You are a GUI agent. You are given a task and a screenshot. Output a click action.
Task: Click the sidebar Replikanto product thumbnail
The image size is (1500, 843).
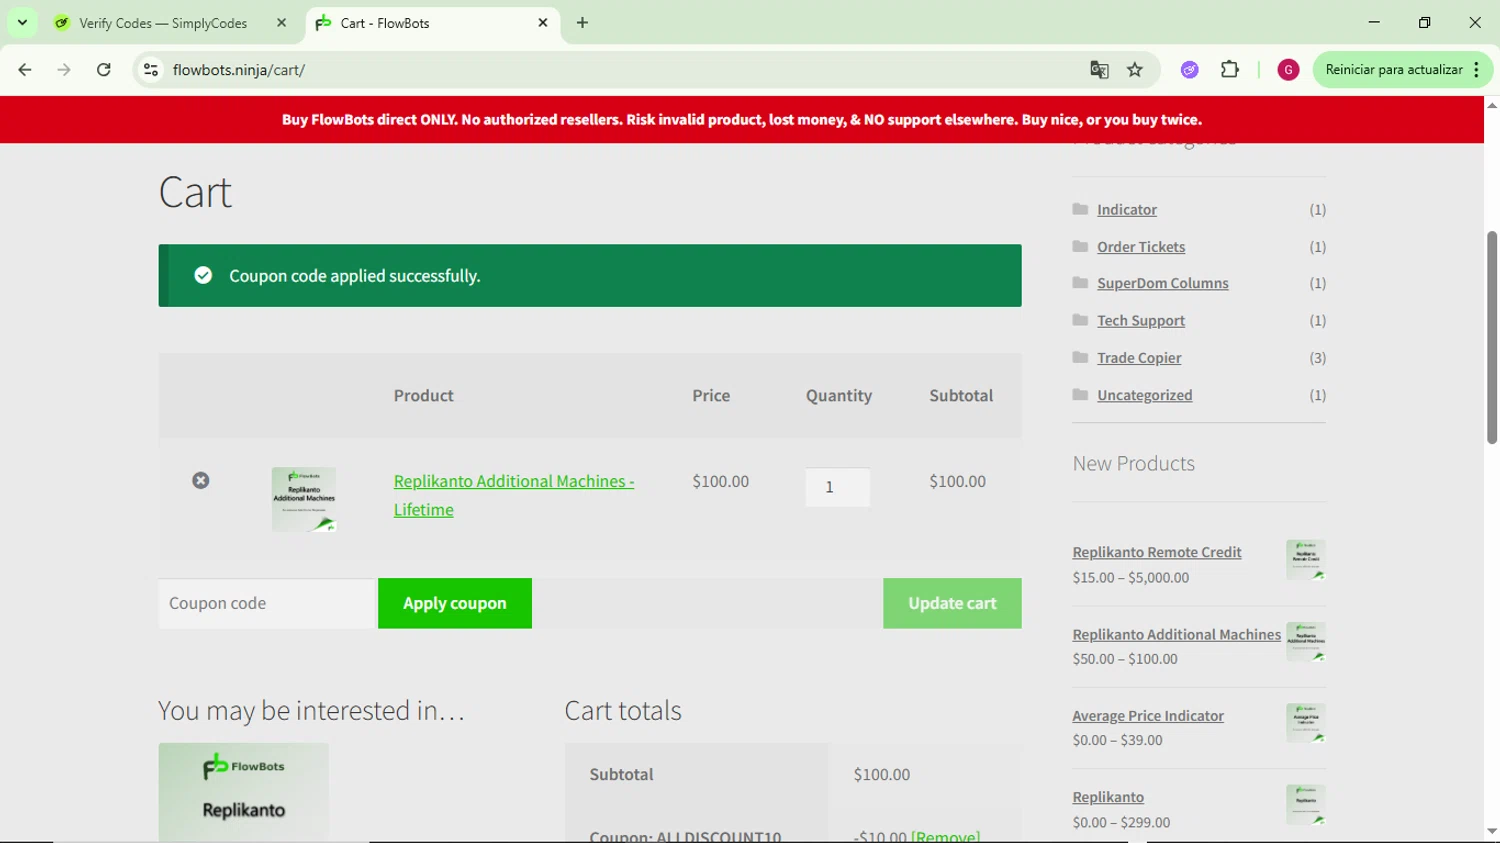point(1306,805)
